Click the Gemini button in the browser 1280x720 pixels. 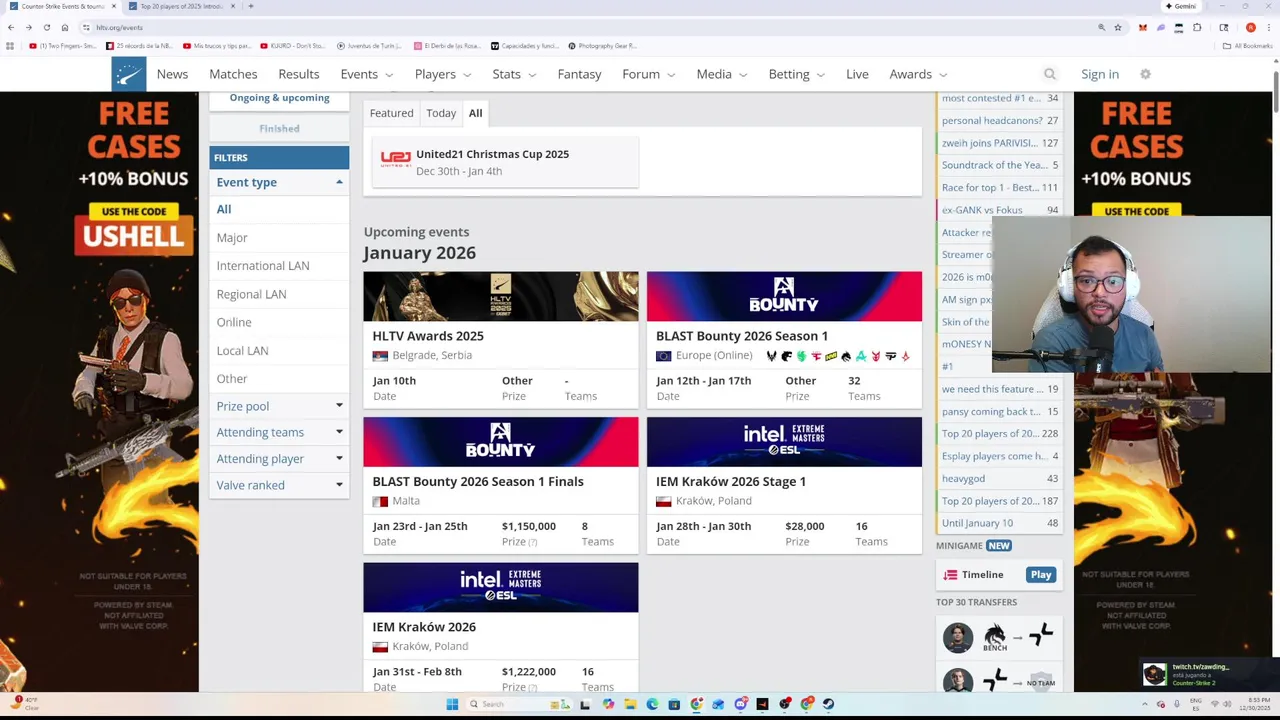[1181, 6]
